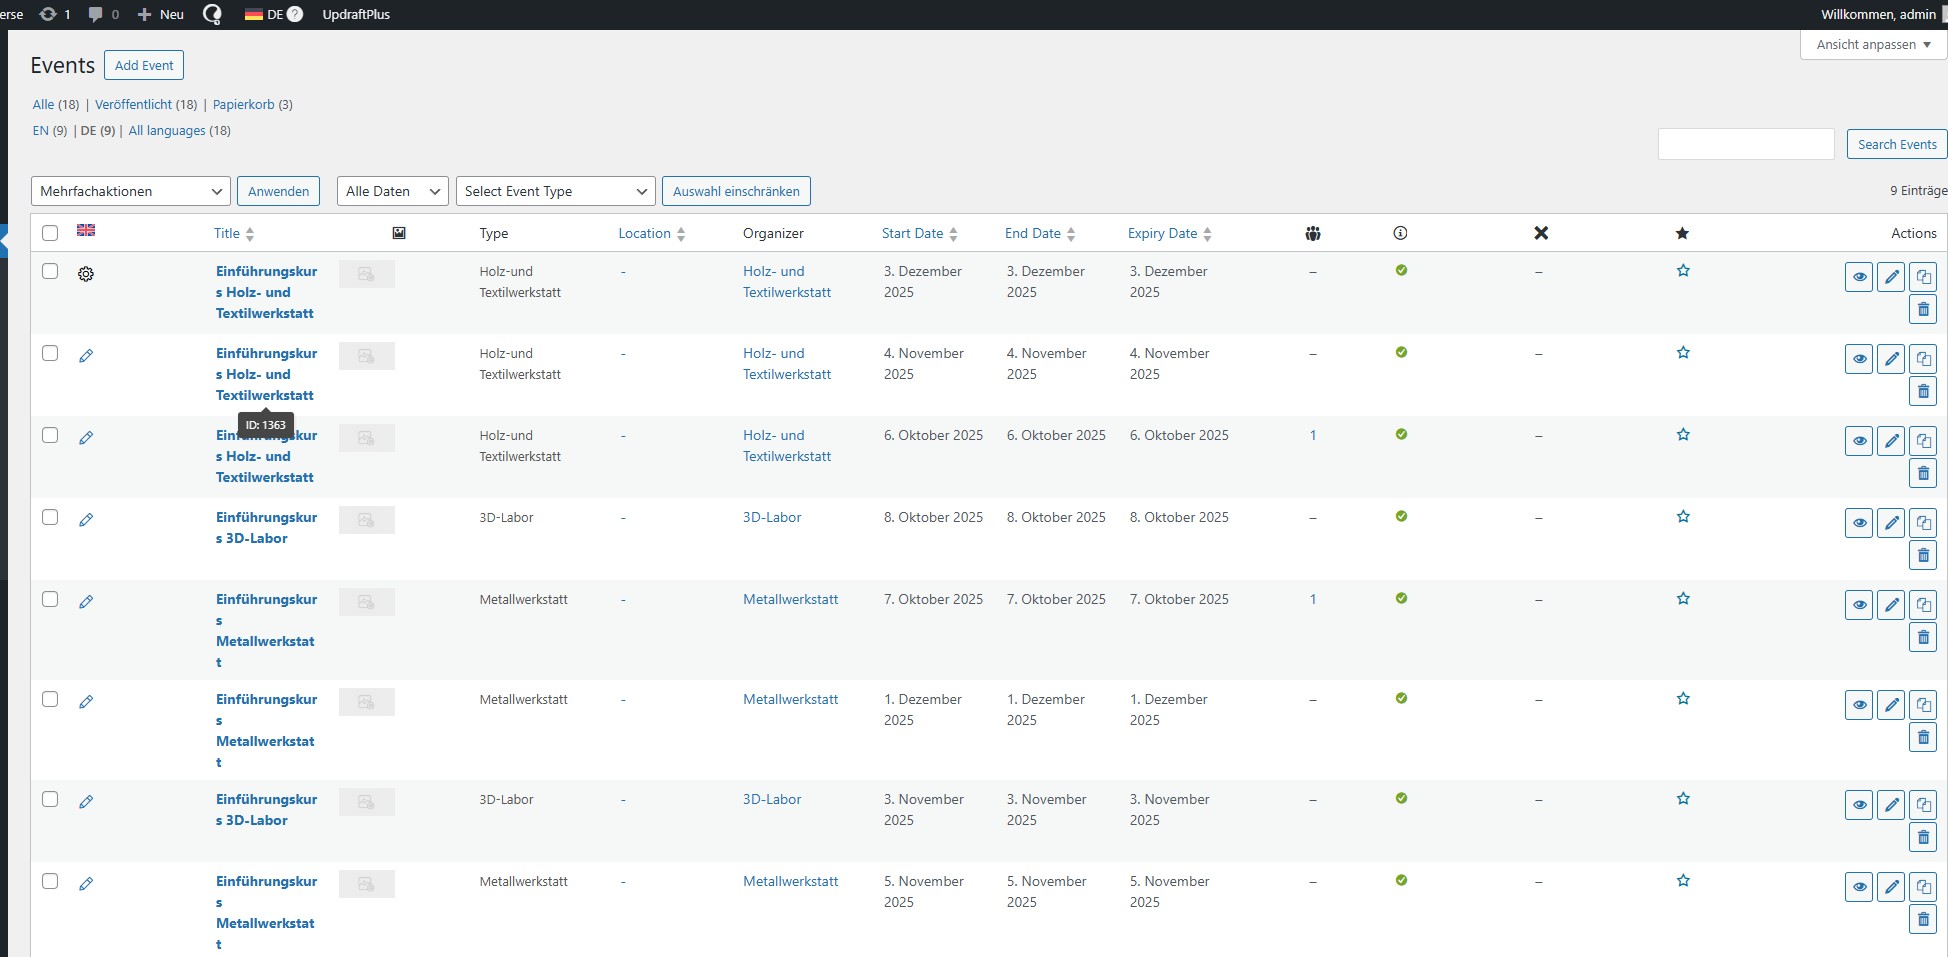Image resolution: width=1948 pixels, height=957 pixels.
Task: Click the gear icon in first event row
Action: pos(86,274)
